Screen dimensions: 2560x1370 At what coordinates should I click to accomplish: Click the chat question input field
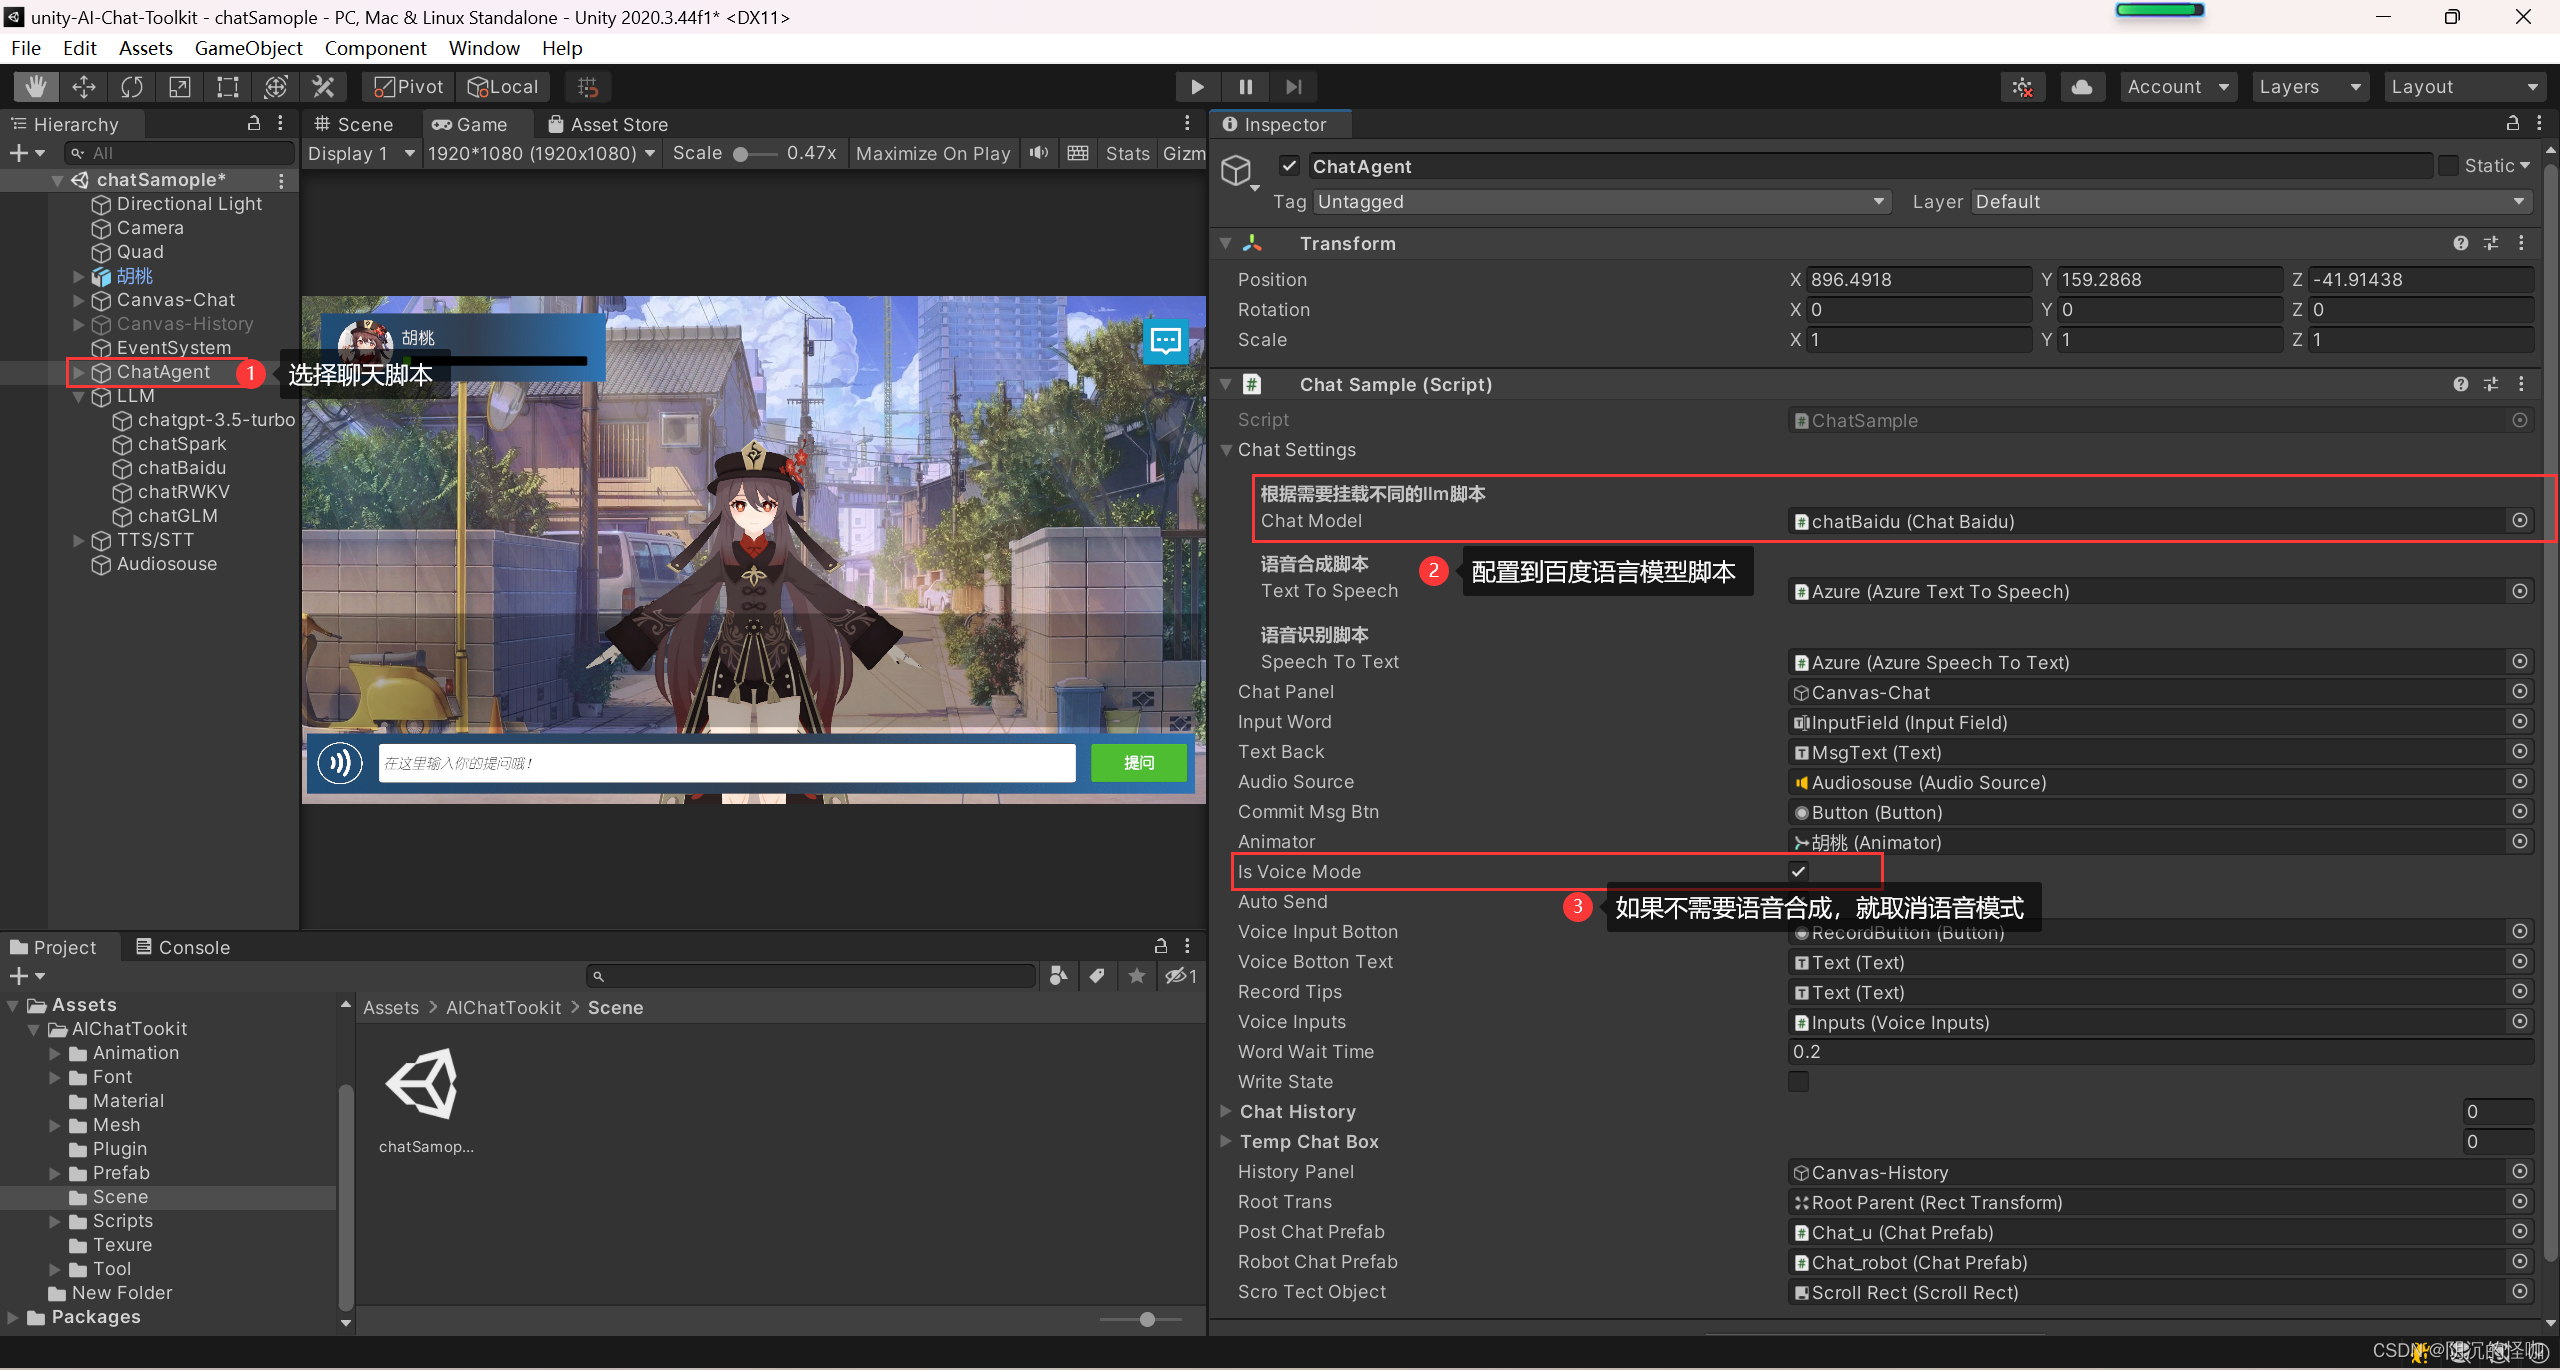click(725, 762)
